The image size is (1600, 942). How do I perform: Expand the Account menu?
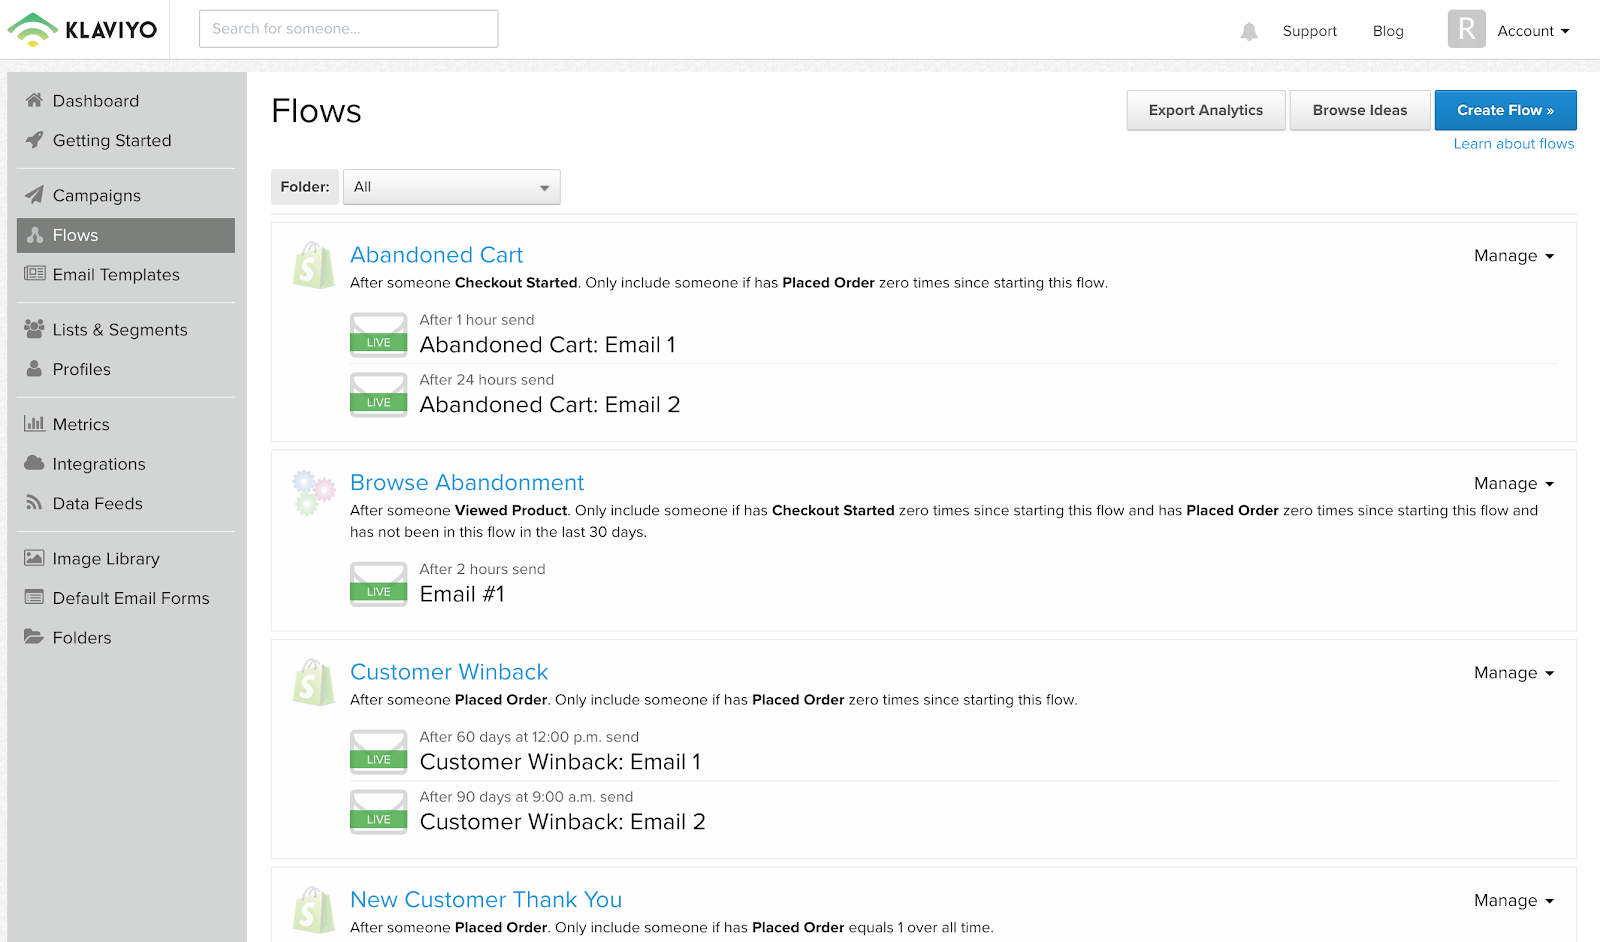1533,31
